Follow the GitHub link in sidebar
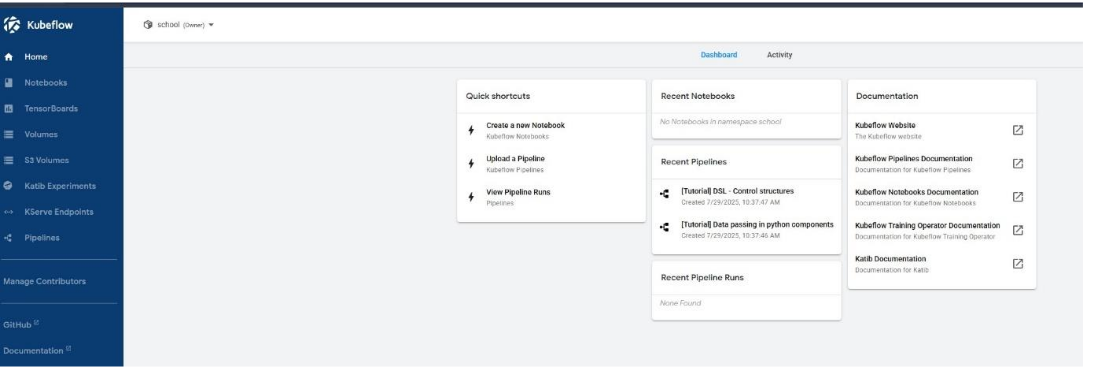Image resolution: width=1106 pixels, height=377 pixels. (17, 325)
